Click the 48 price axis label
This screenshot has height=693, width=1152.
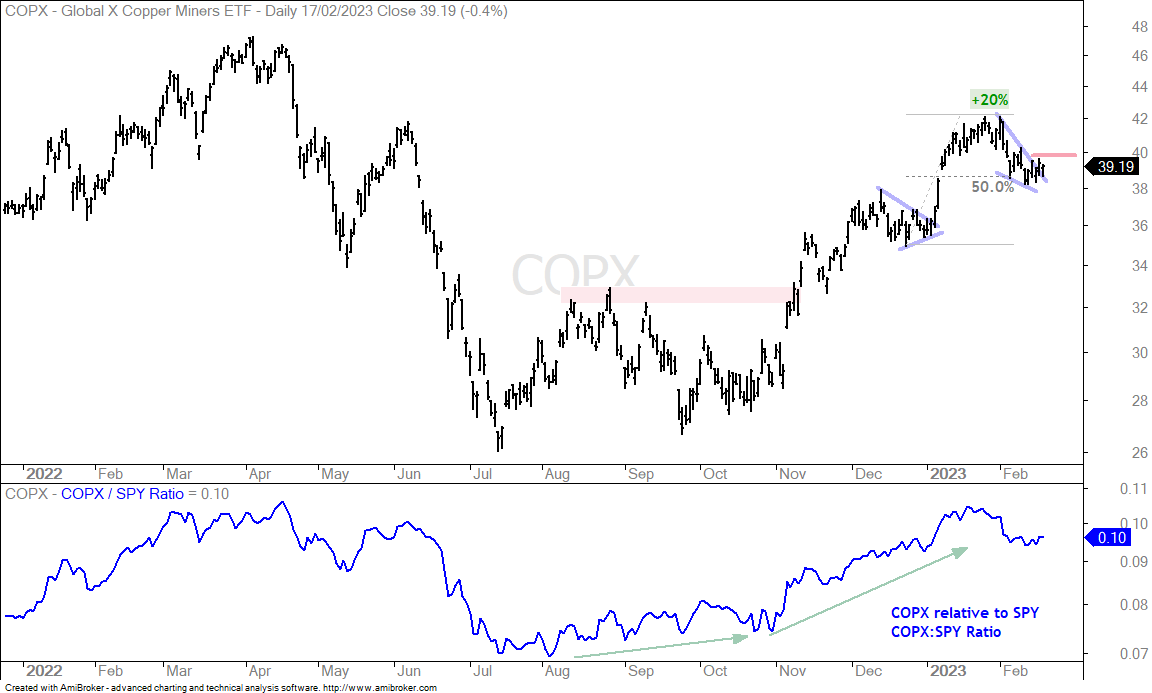pyautogui.click(x=1140, y=27)
